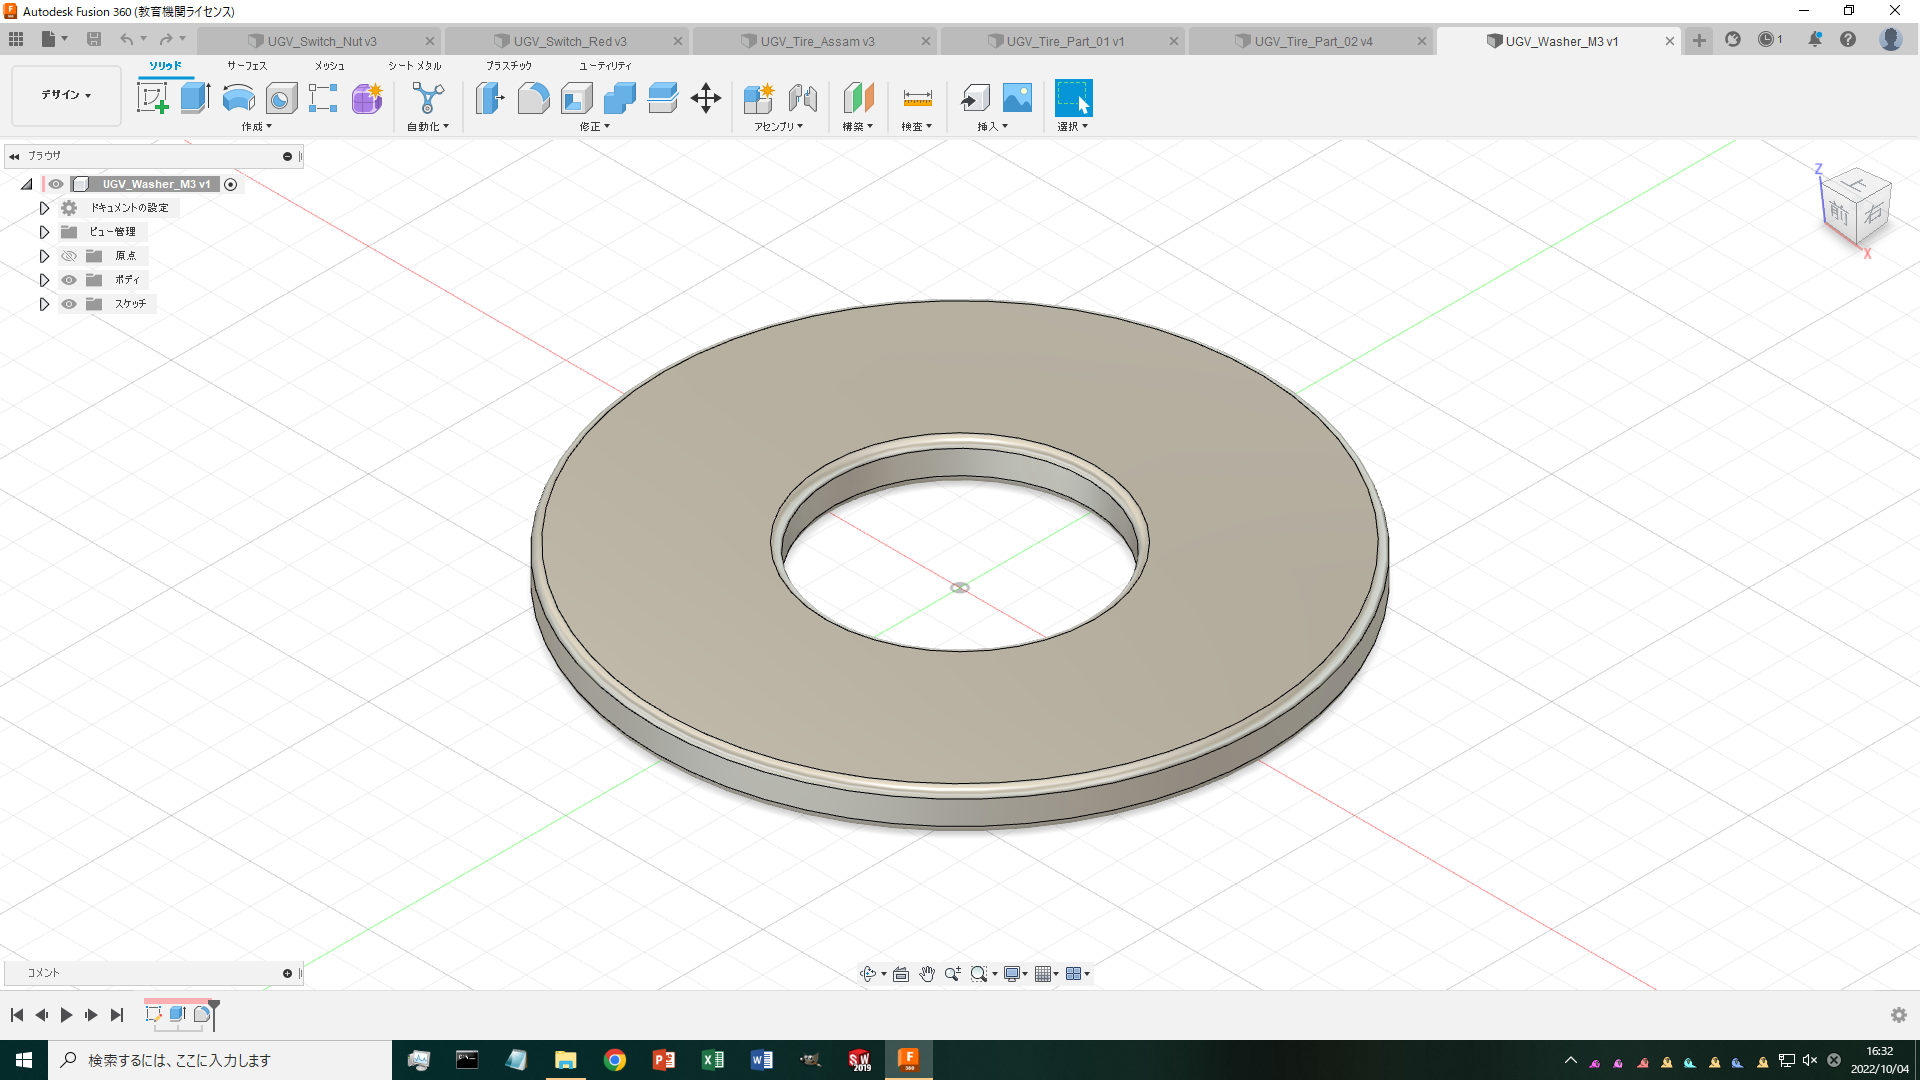
Task: Switch to the プラスチック tab
Action: point(509,66)
